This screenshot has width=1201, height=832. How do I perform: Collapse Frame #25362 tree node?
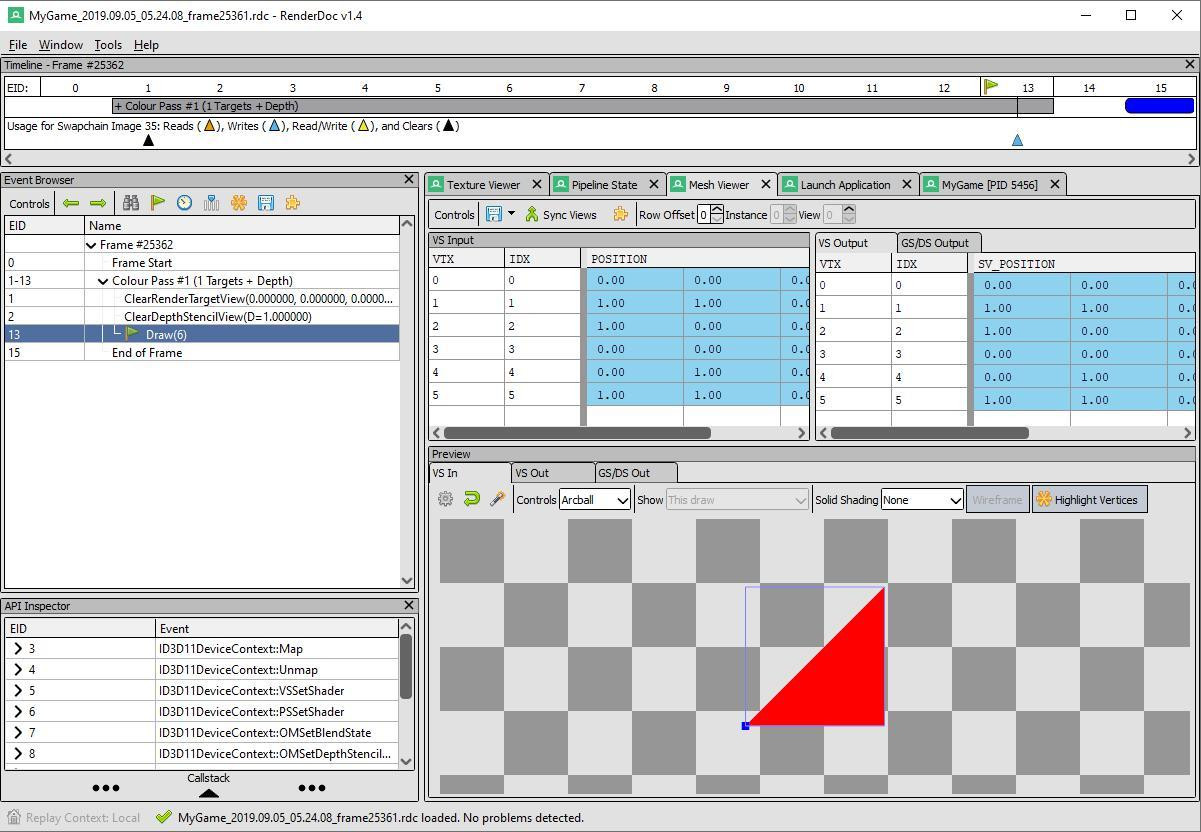[x=91, y=245]
